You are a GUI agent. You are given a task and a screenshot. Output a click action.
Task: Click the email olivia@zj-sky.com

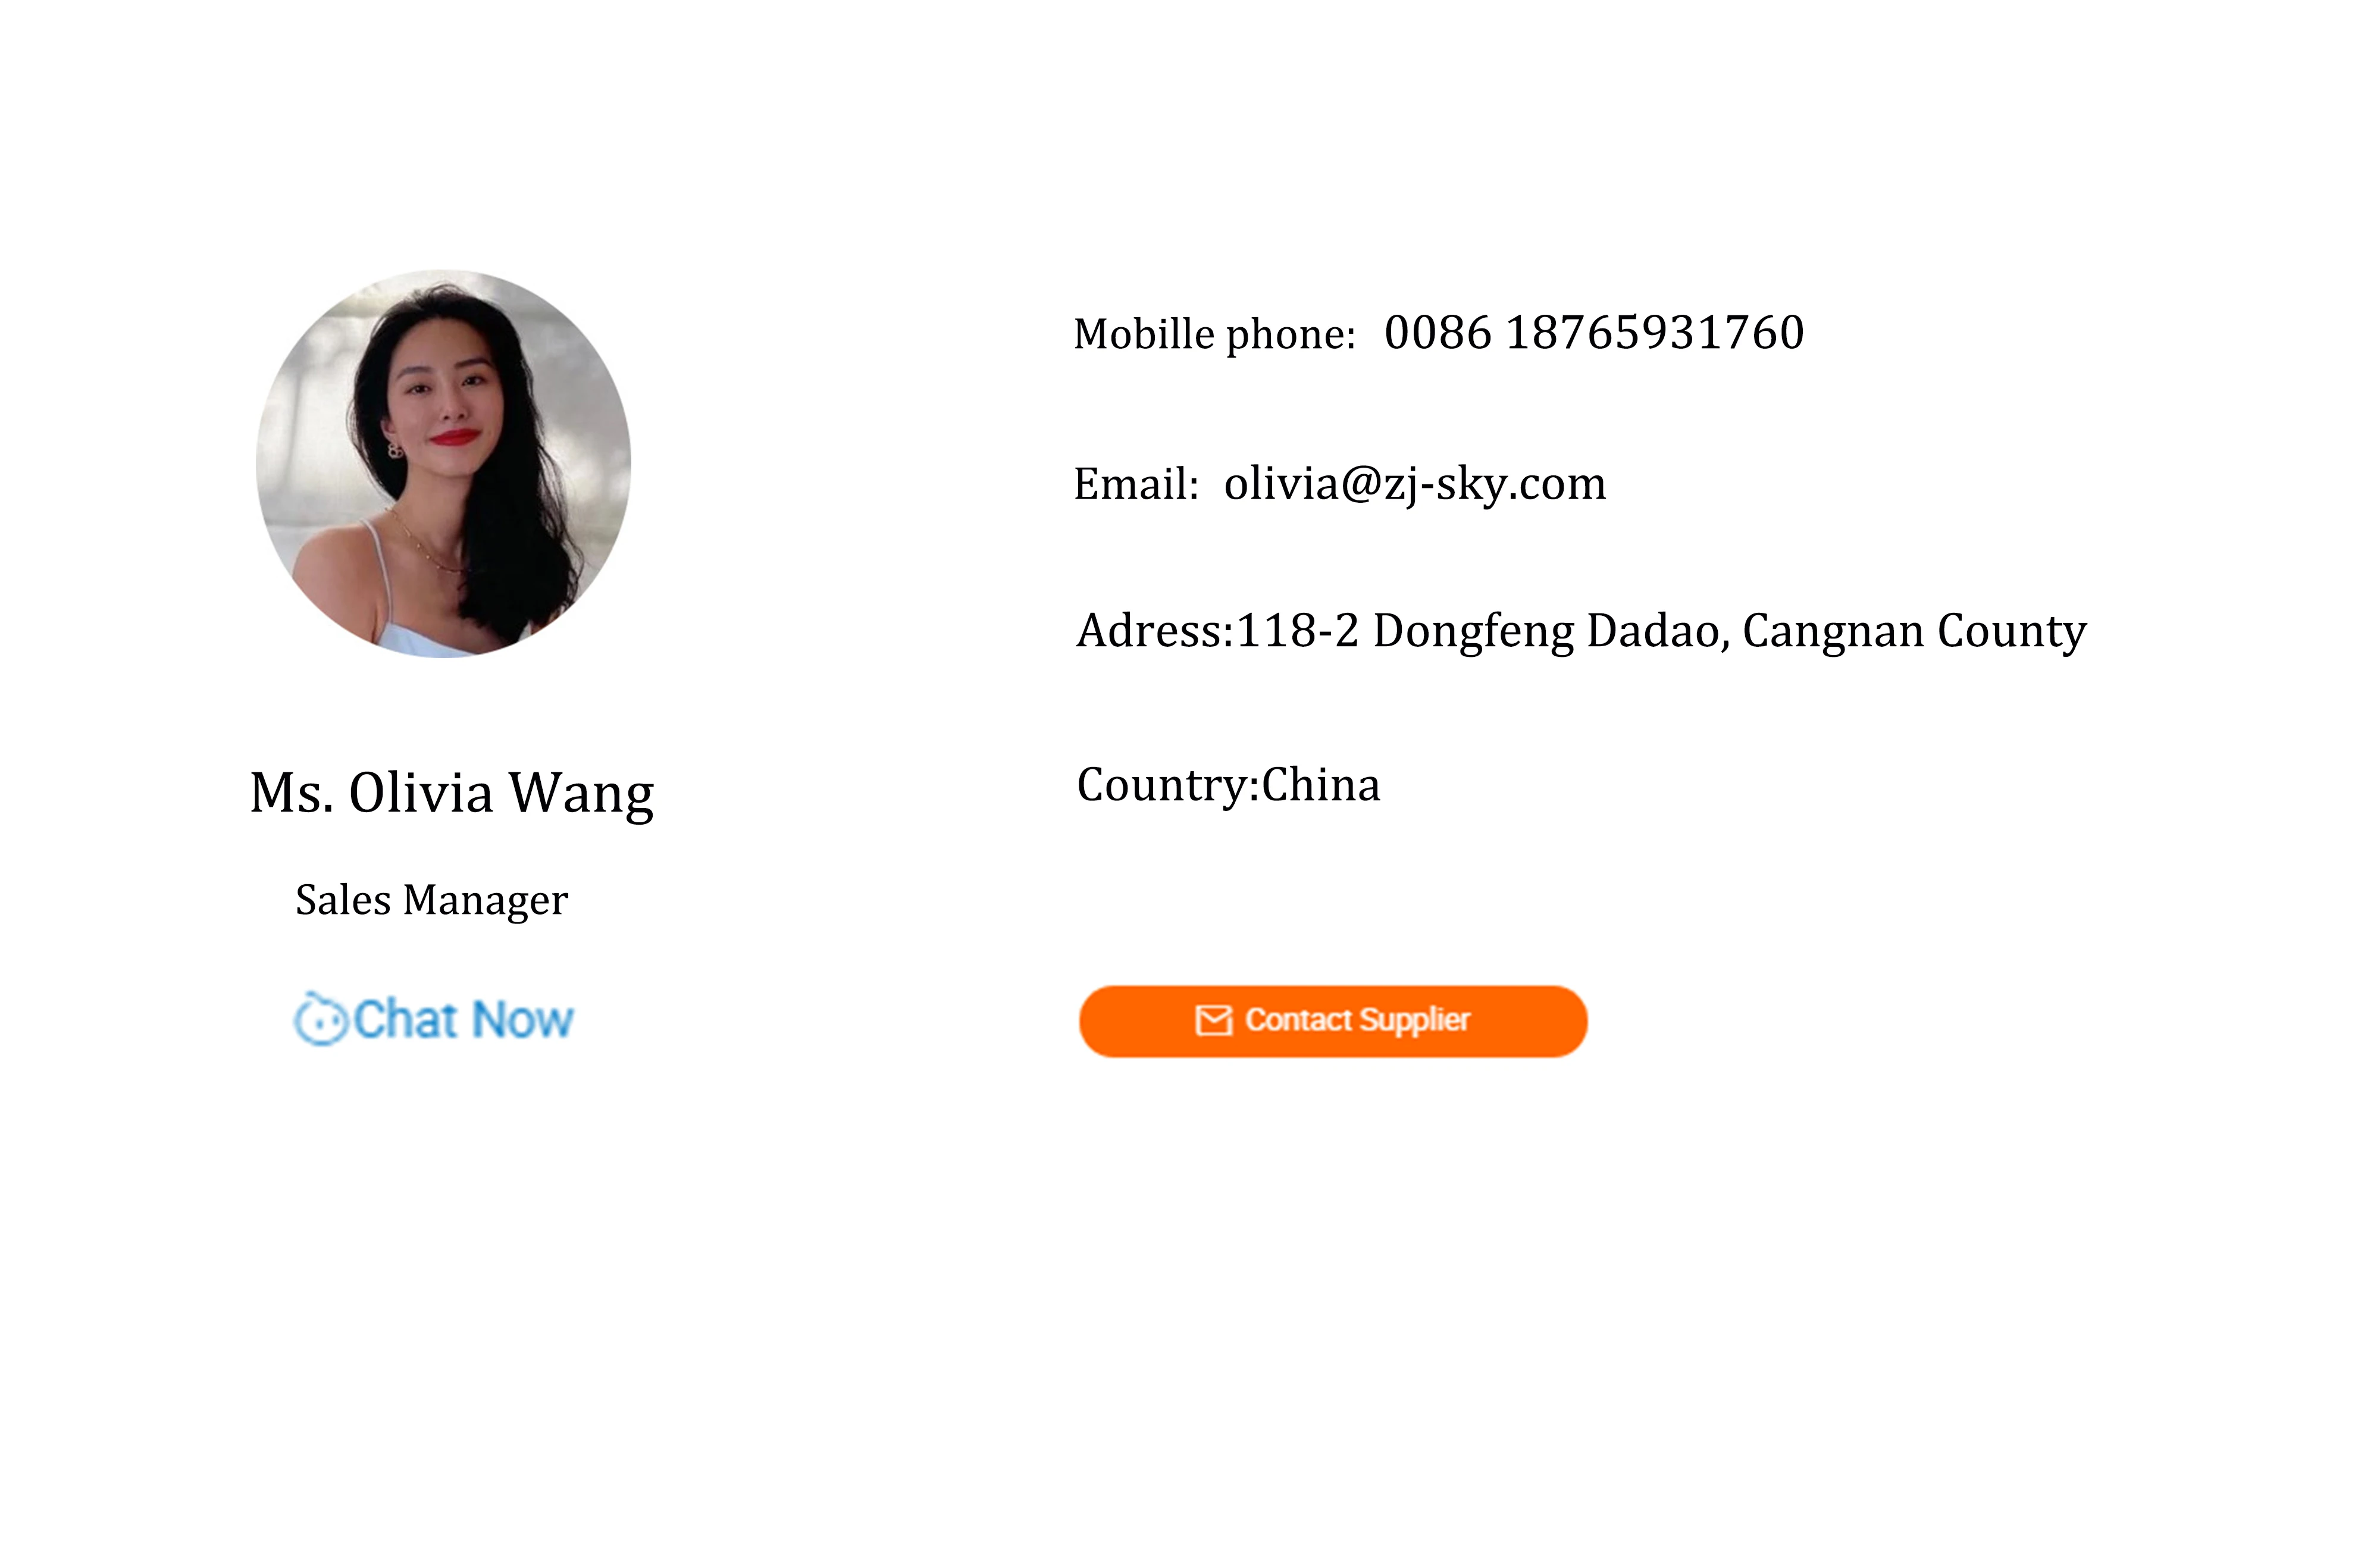(x=1415, y=484)
